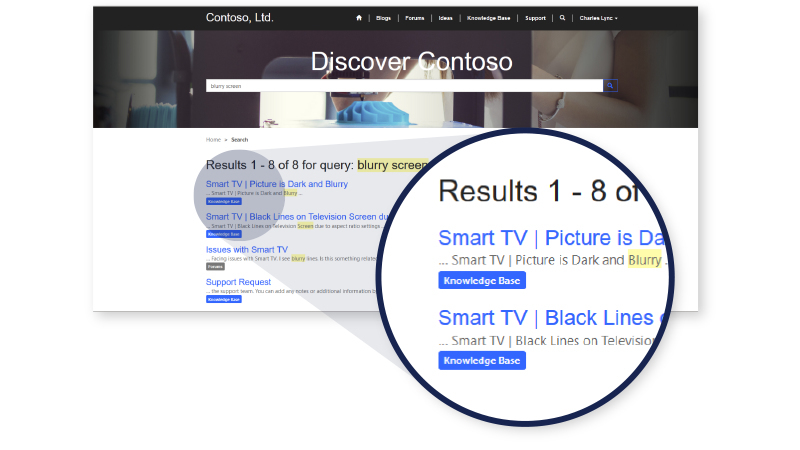Screen dimensions: 800x450
Task: Click Knowledge Base tag under Picture is Dark result
Action: click(223, 202)
